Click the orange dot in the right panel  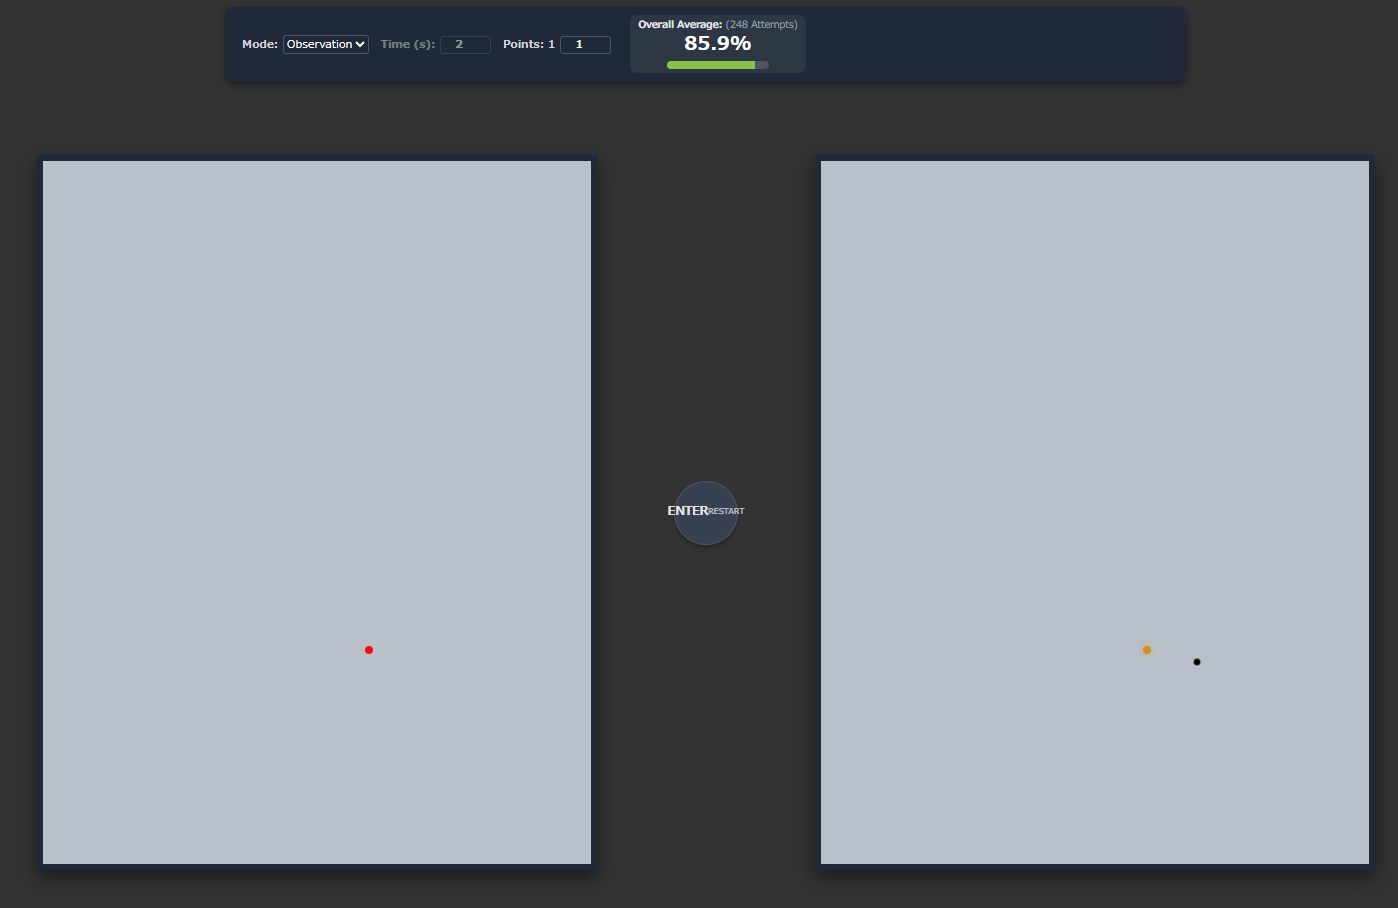(x=1147, y=650)
